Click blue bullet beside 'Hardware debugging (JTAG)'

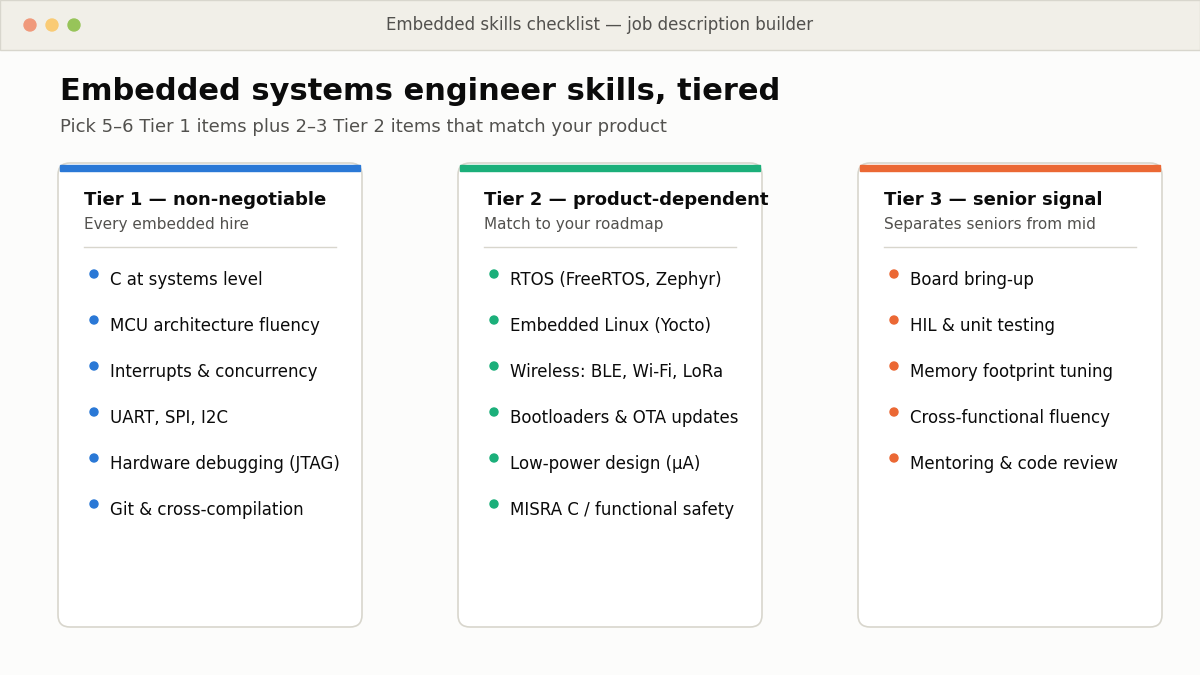[x=94, y=458]
